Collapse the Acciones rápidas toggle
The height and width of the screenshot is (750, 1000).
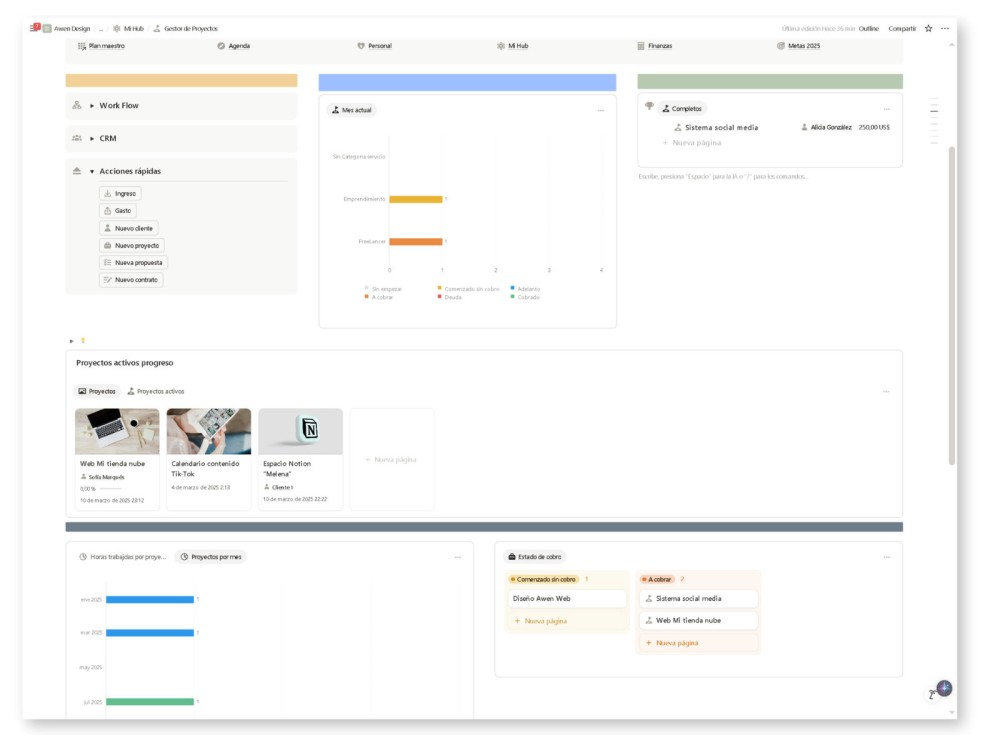[92, 172]
